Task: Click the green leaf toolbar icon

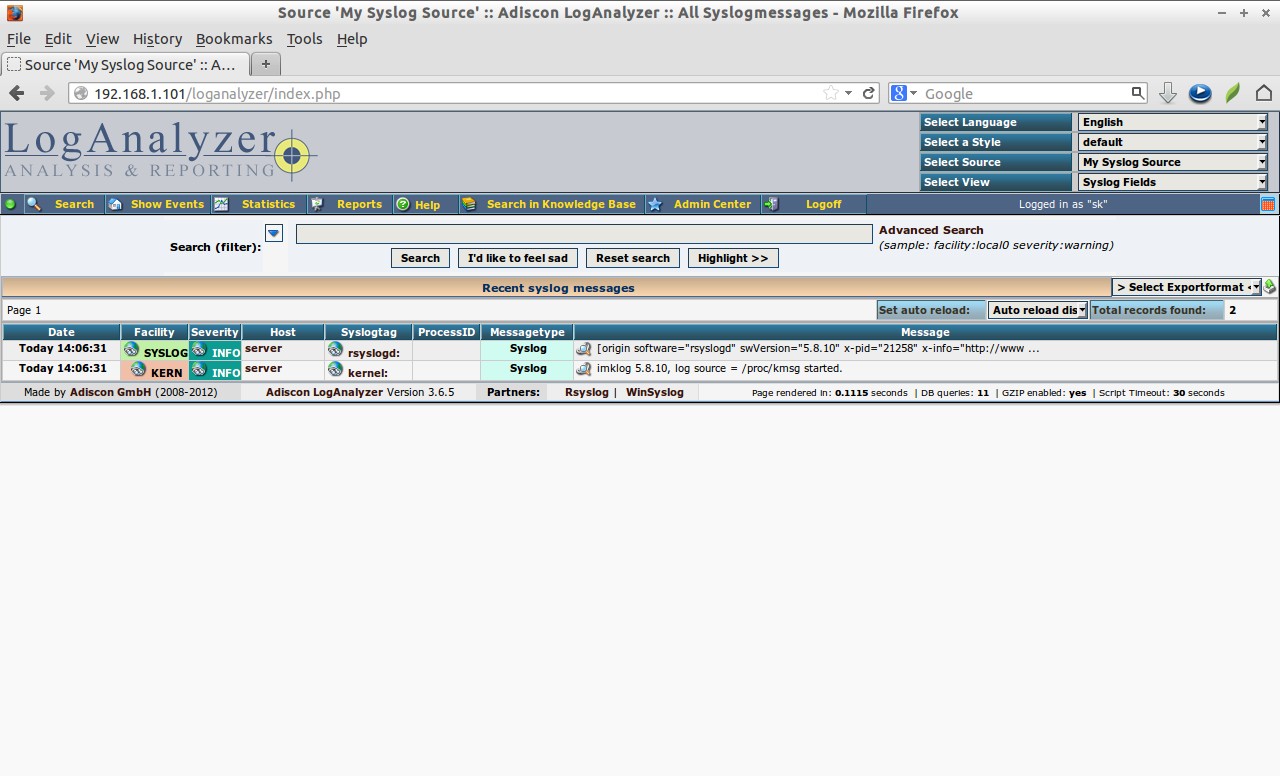Action: (1233, 93)
